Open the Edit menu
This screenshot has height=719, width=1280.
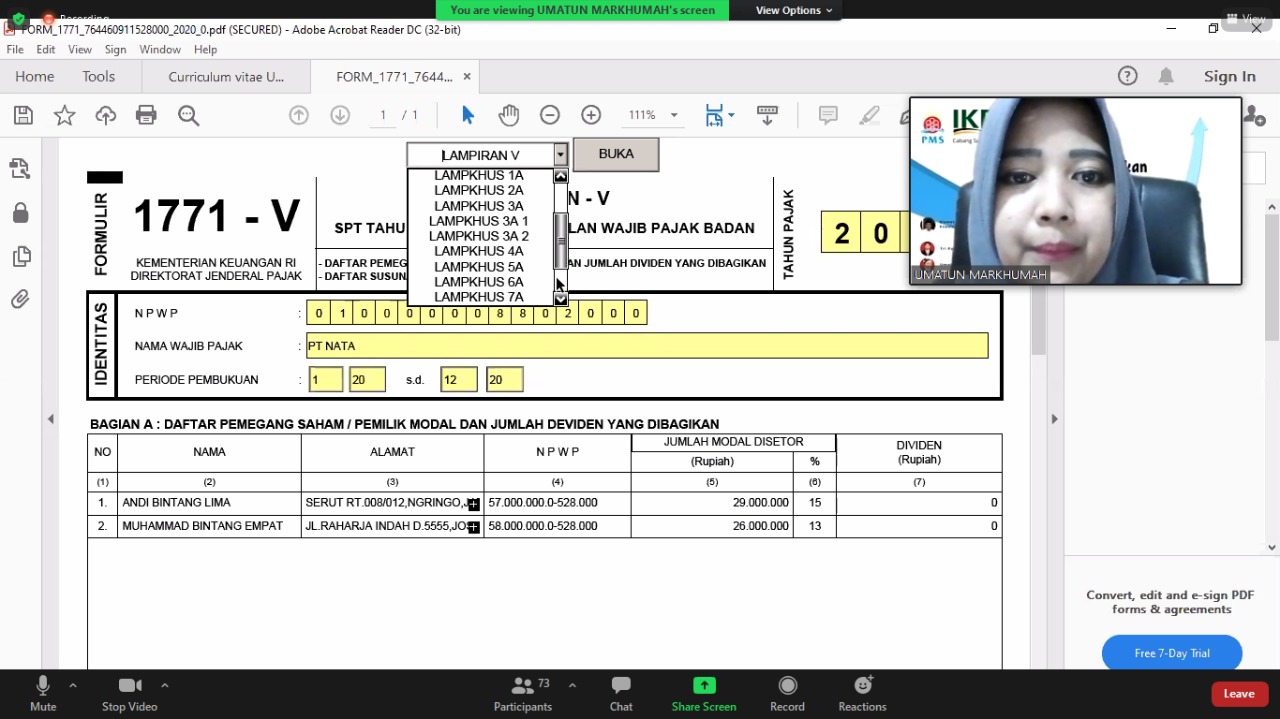(x=46, y=49)
